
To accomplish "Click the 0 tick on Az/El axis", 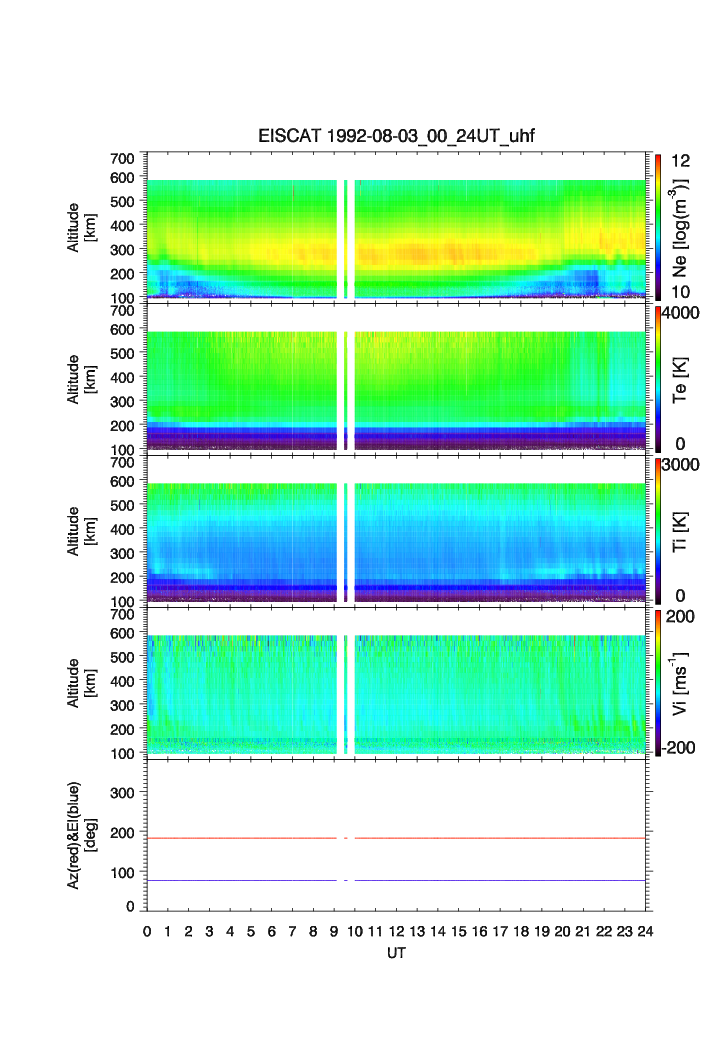I will [130, 906].
